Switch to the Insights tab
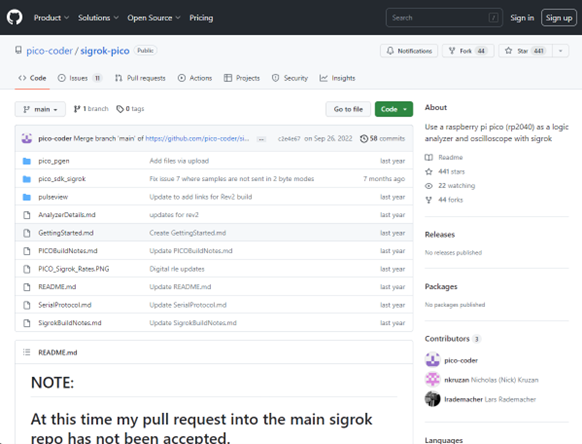Viewport: 582px width, 444px height. (x=337, y=78)
